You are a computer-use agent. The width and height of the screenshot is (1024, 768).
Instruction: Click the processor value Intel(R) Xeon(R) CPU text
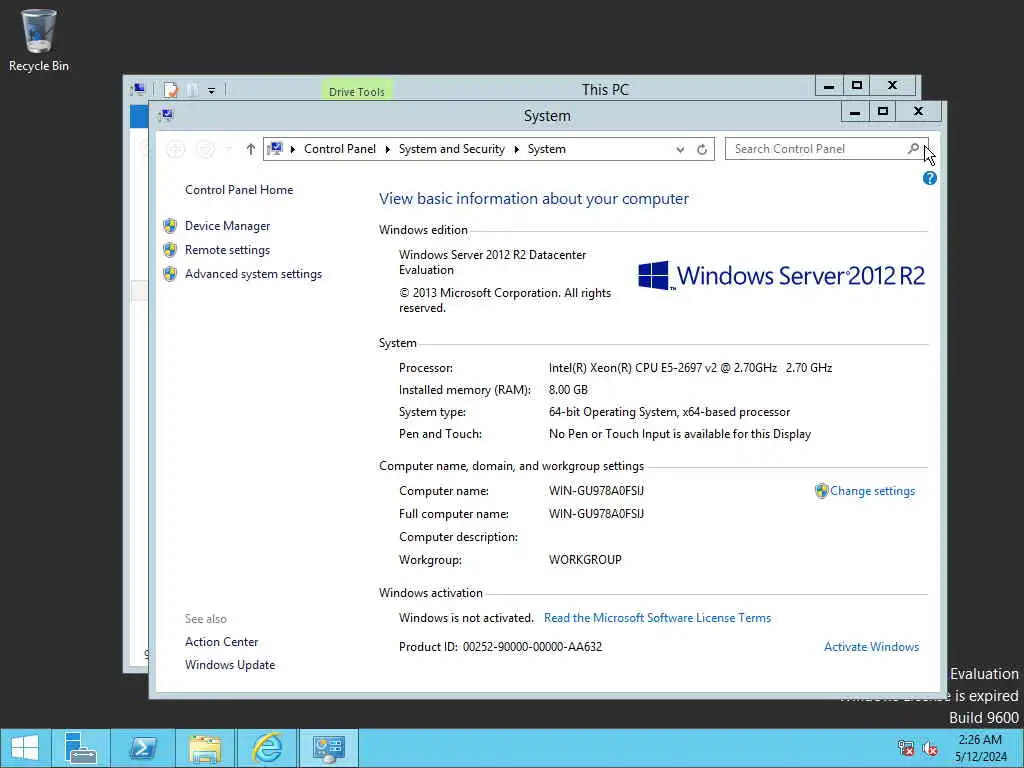click(x=690, y=368)
